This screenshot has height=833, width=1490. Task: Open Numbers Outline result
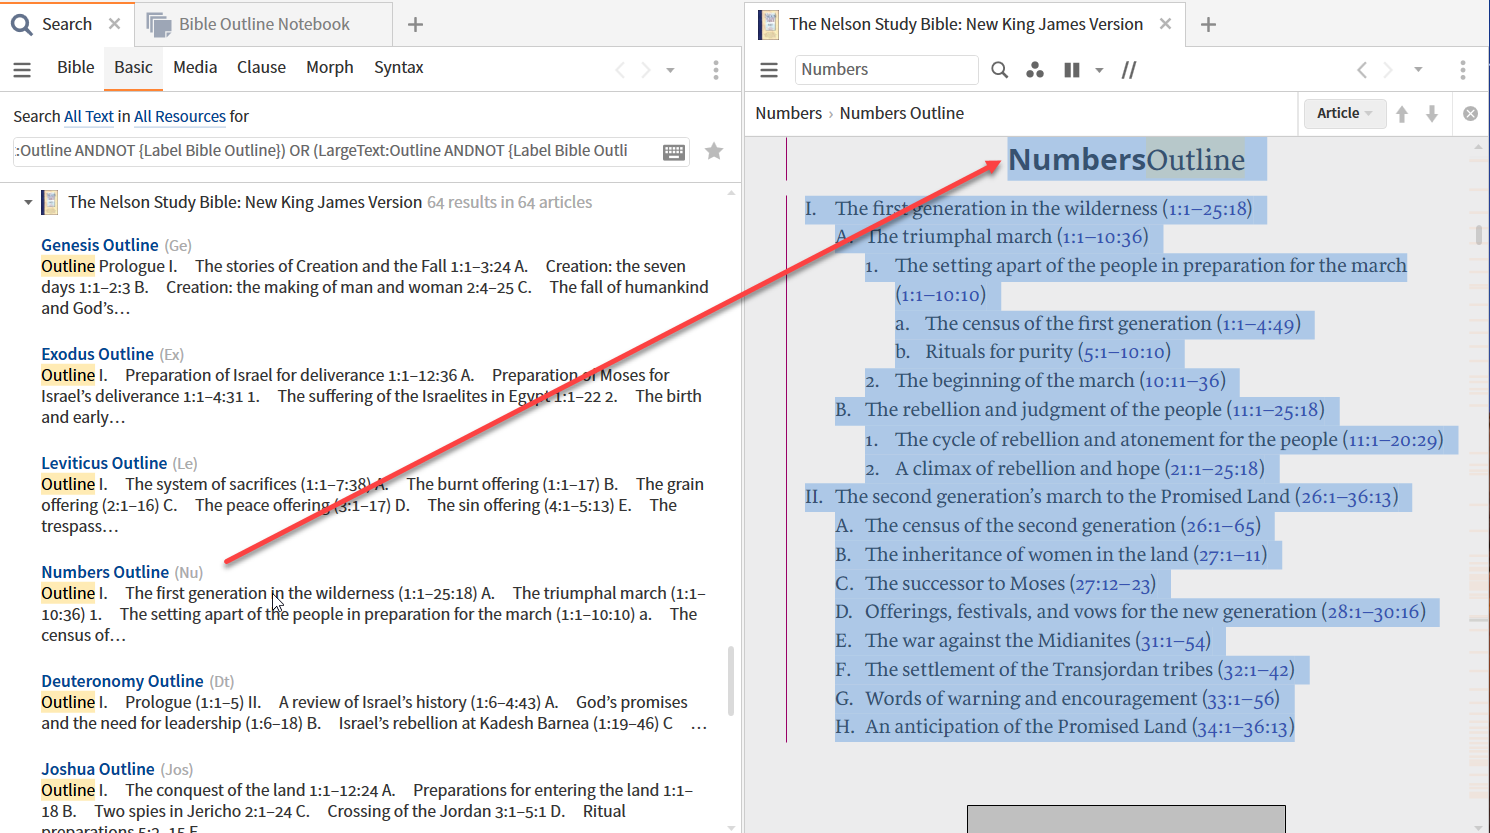(x=105, y=572)
